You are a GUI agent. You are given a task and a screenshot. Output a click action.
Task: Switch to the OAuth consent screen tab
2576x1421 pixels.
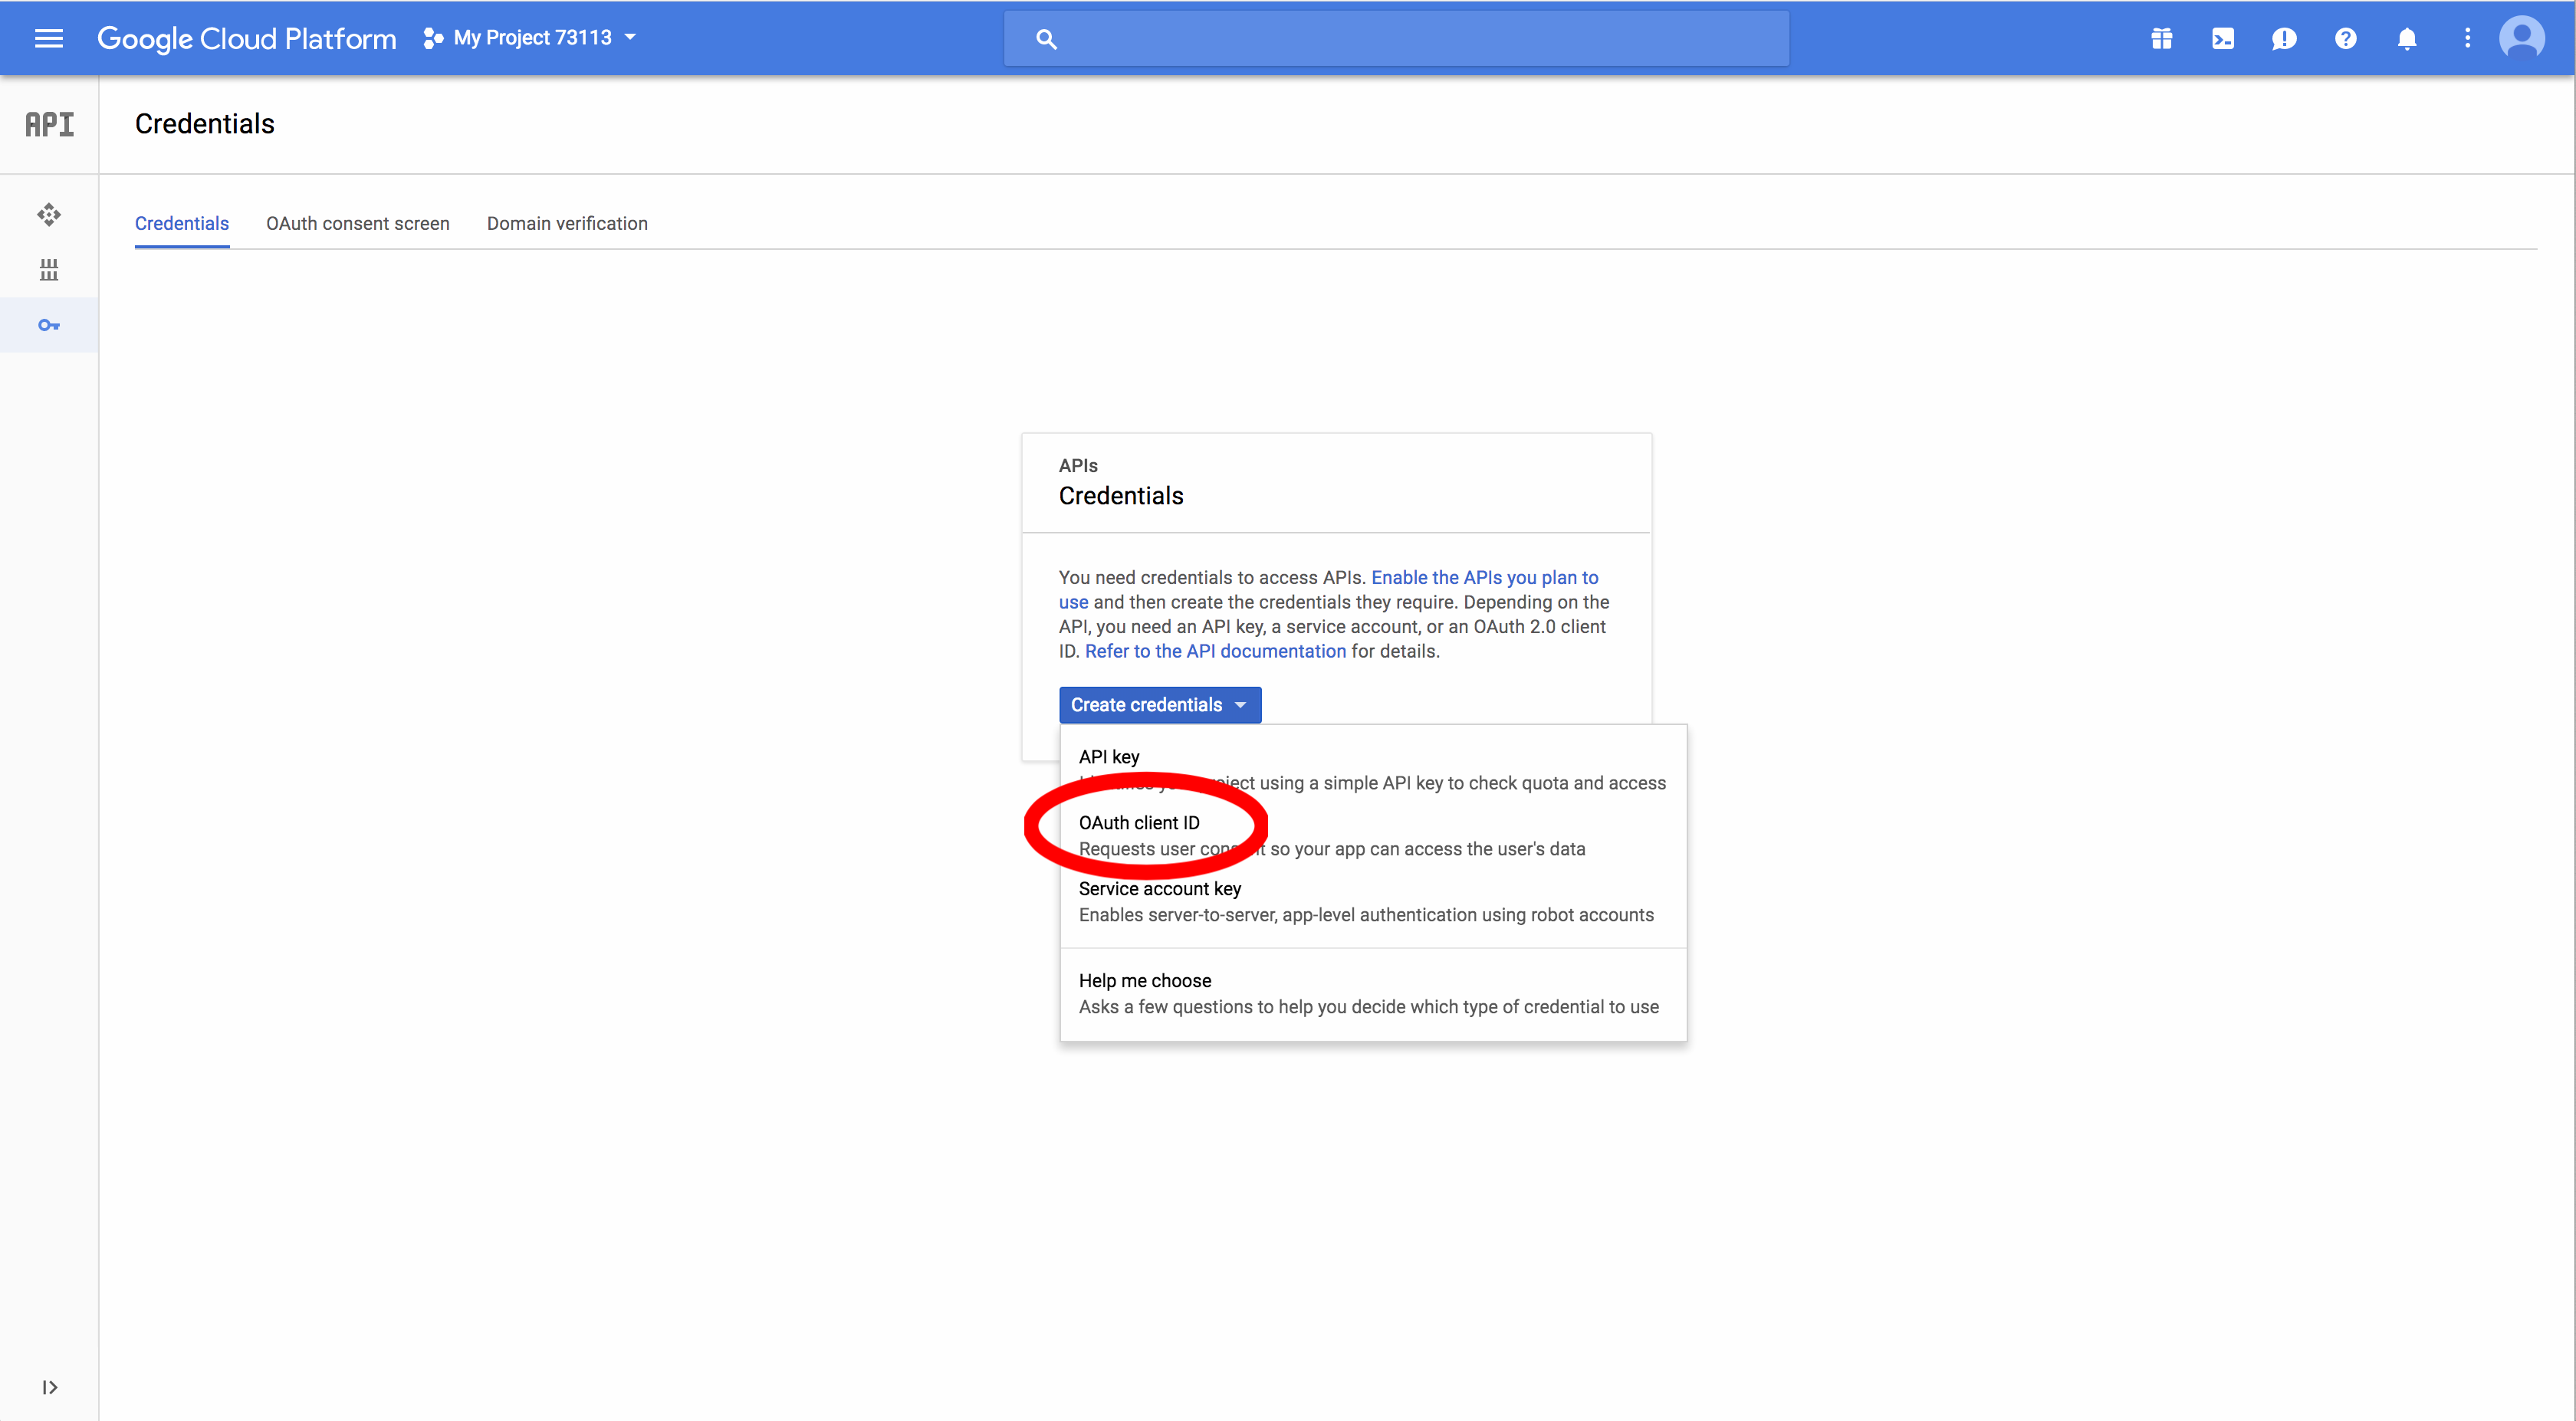point(357,223)
